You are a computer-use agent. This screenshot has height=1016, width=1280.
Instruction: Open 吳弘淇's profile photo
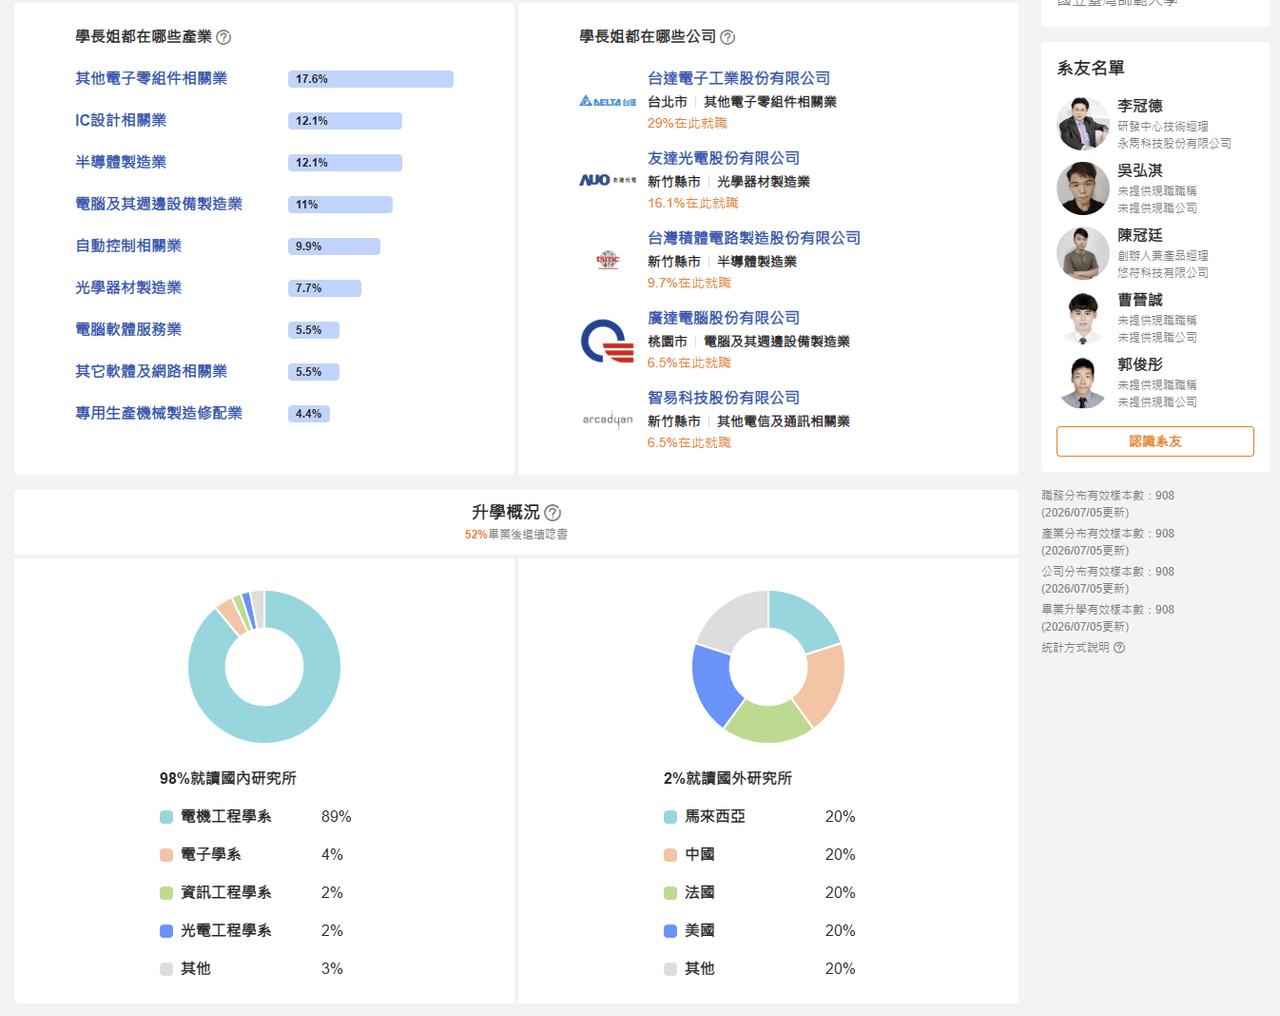click(x=1083, y=188)
